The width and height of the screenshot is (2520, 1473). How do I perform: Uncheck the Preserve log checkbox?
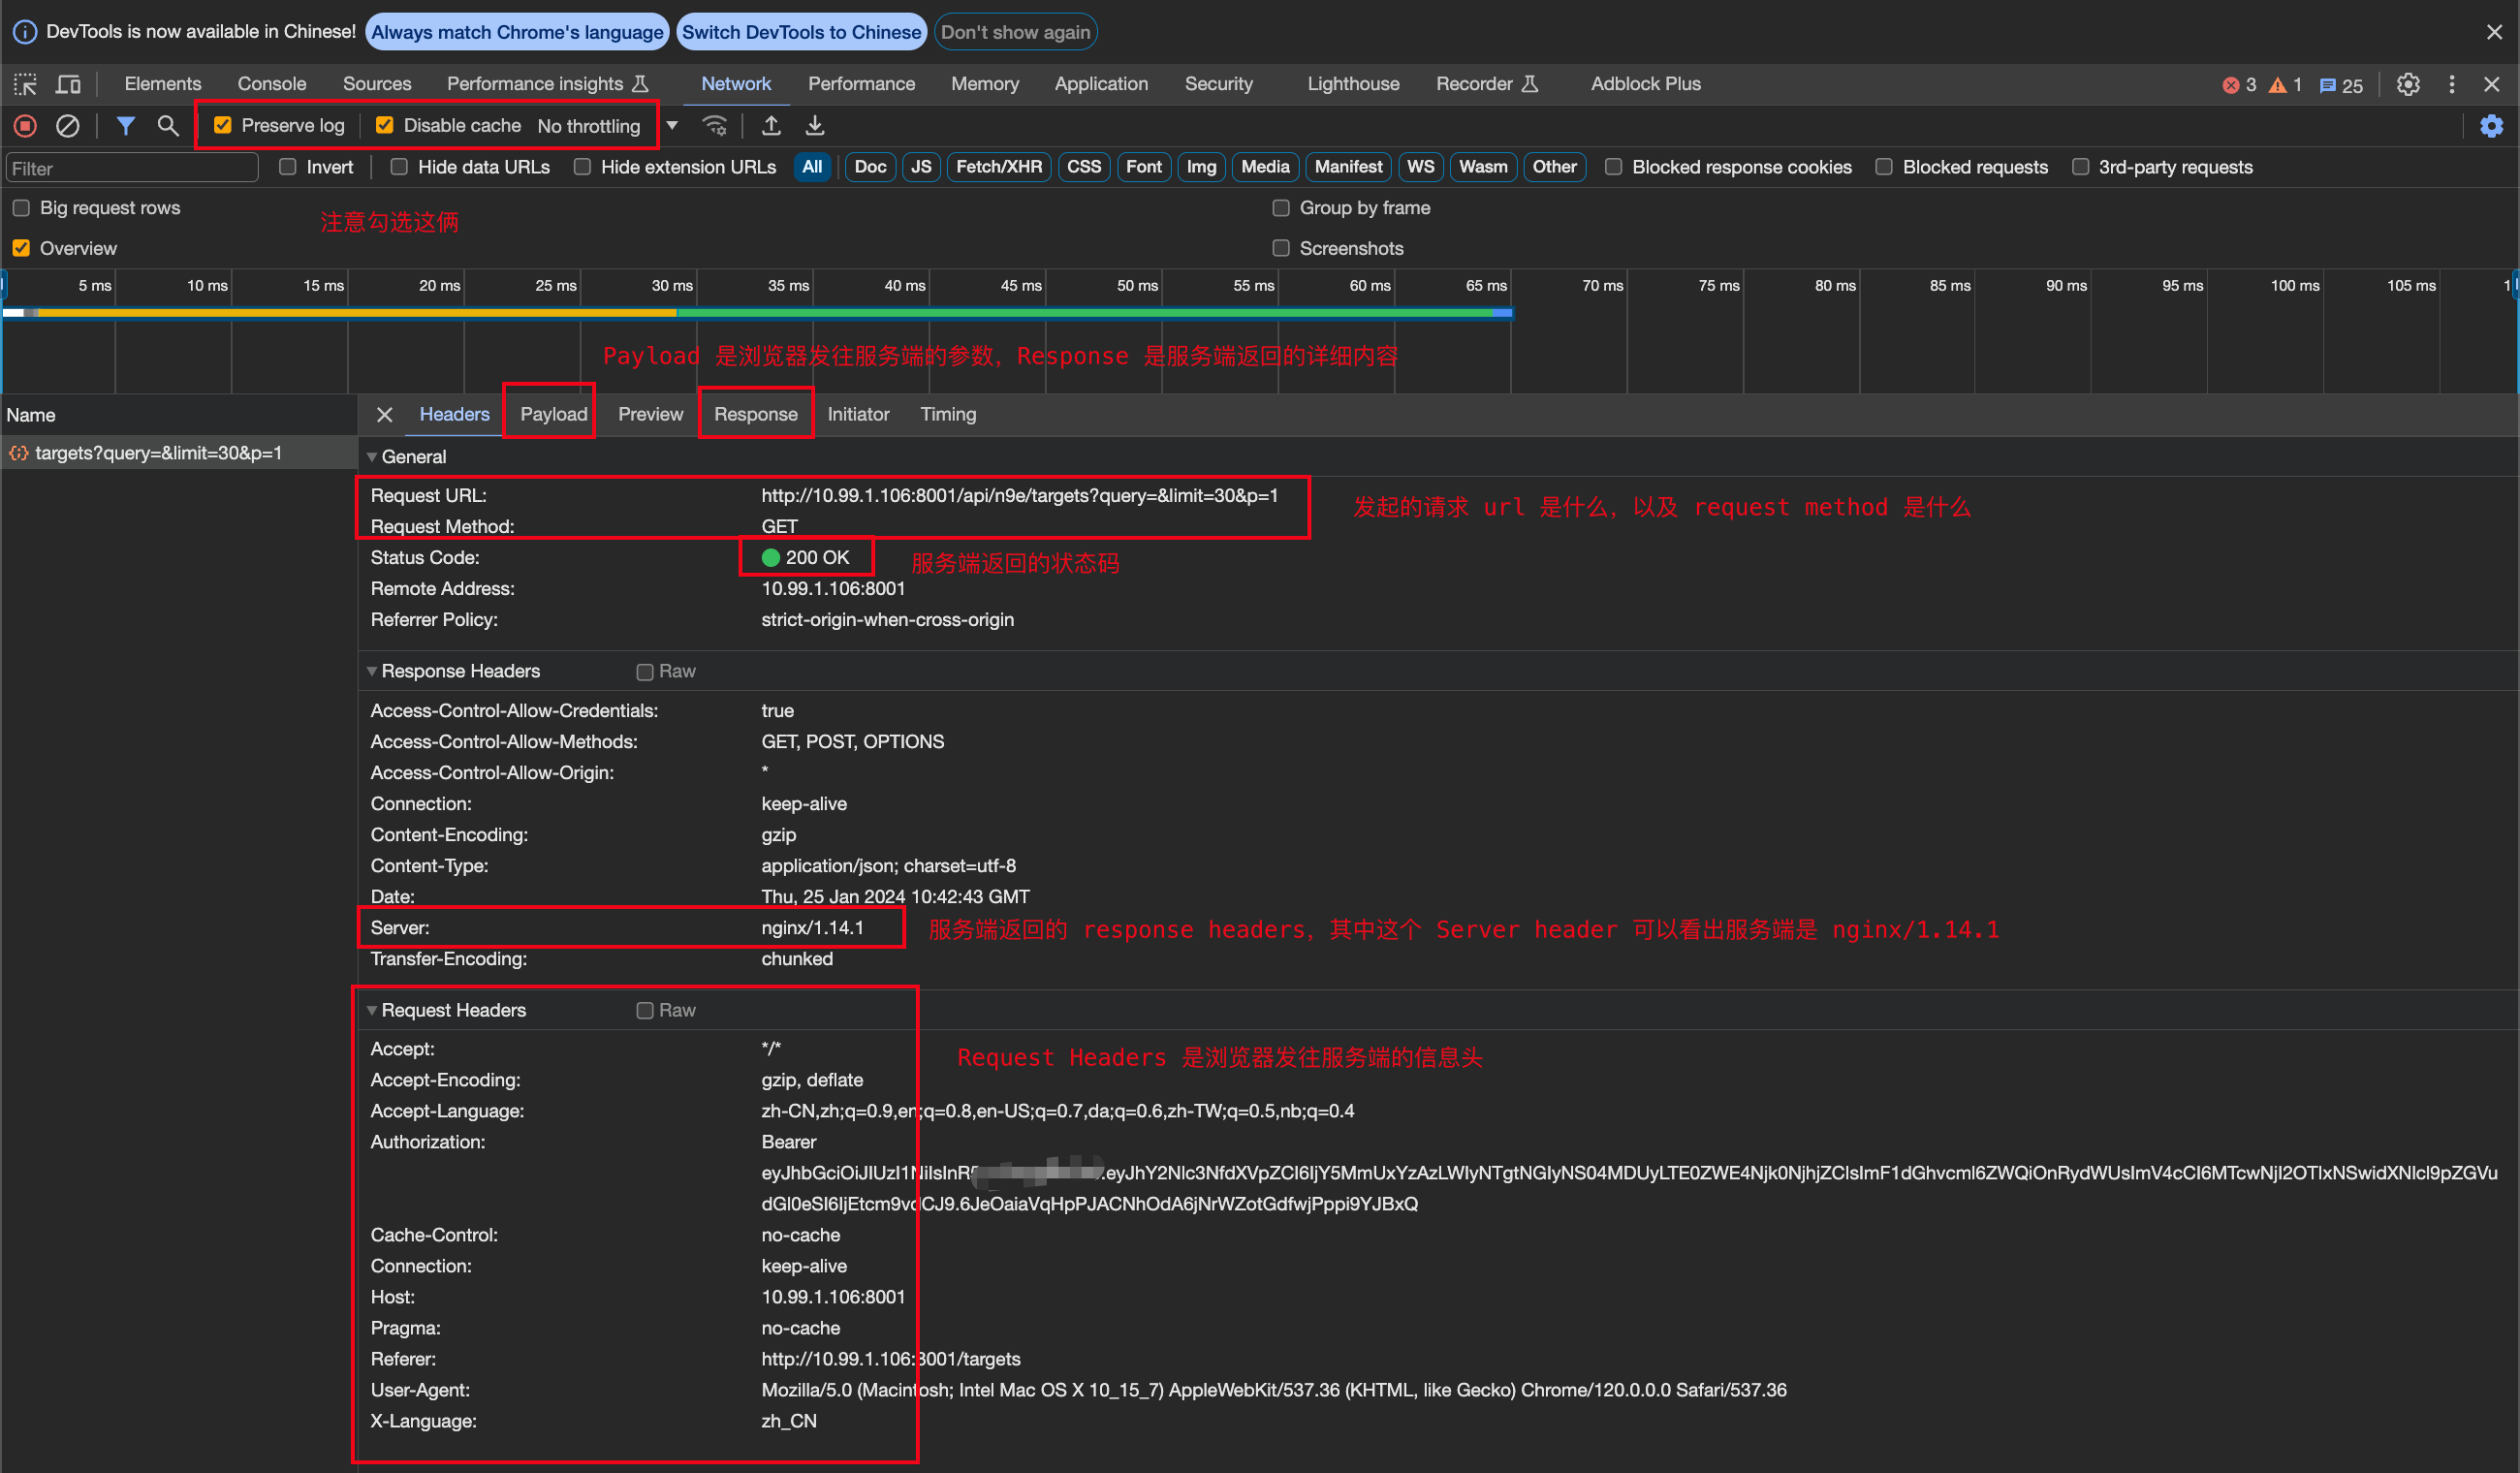pos(223,126)
